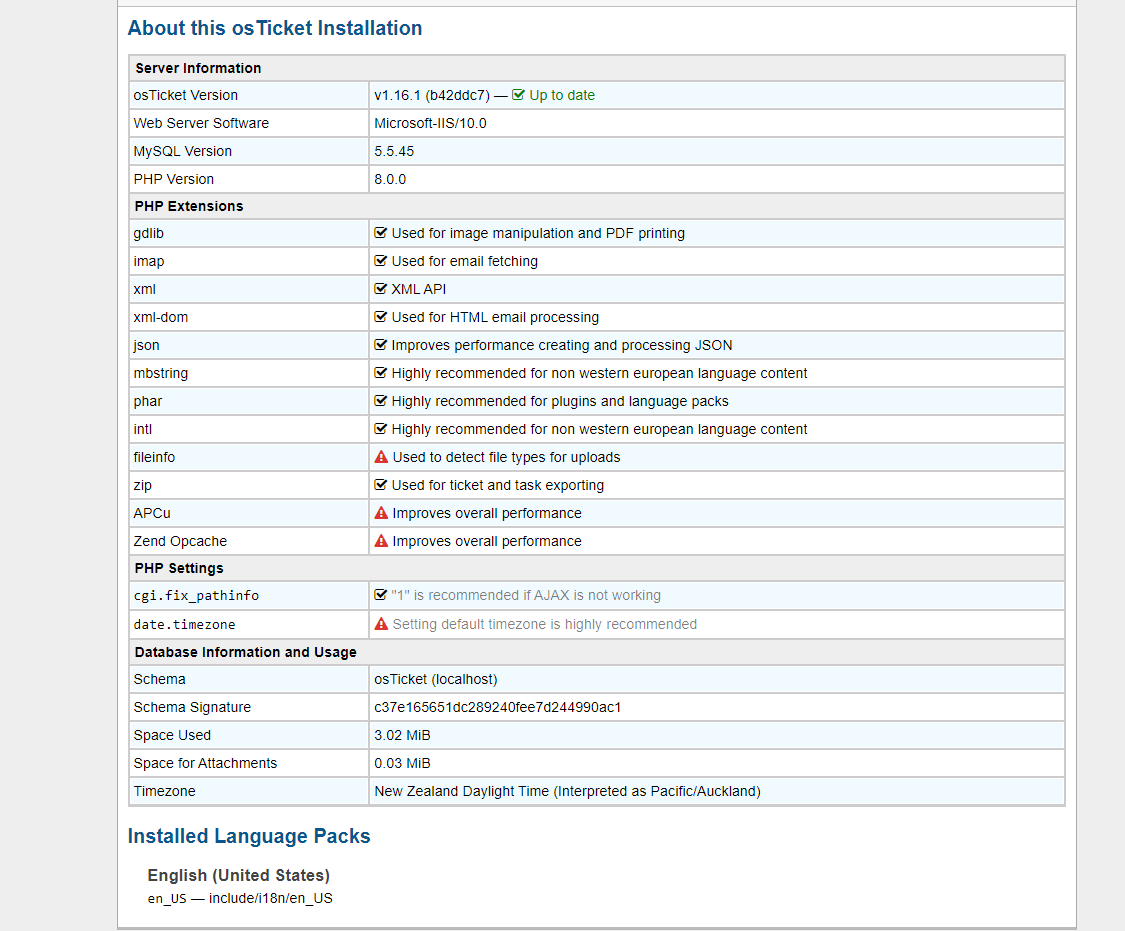Click the Schema Signature label
The height and width of the screenshot is (931, 1125).
(x=192, y=707)
